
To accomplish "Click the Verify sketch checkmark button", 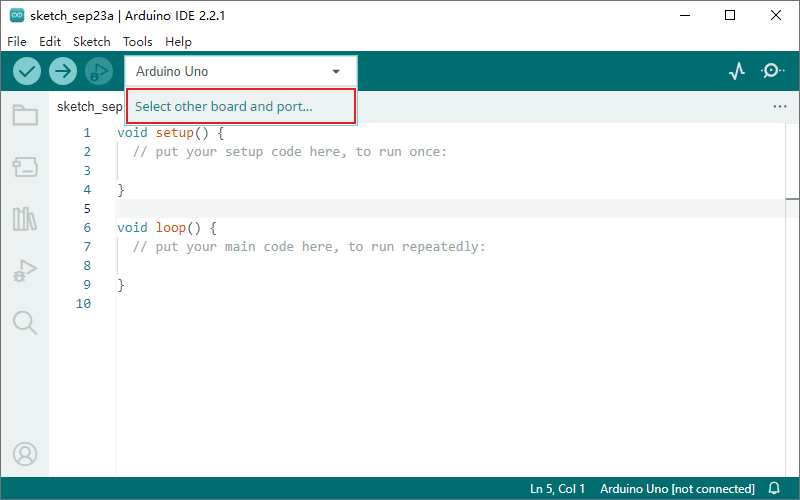I will point(27,71).
